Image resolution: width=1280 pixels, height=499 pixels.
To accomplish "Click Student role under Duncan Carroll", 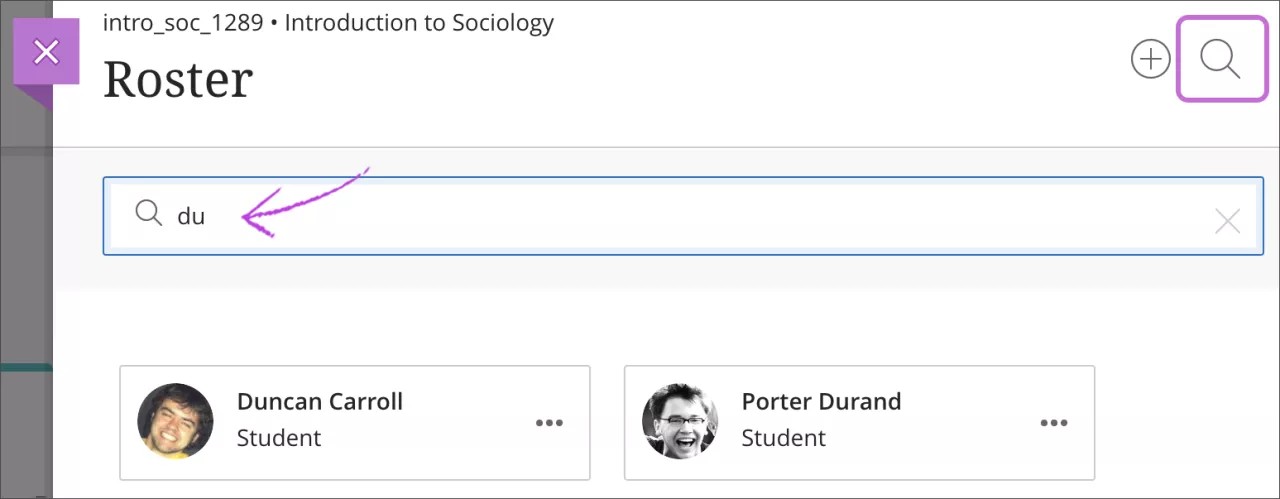I will point(279,438).
